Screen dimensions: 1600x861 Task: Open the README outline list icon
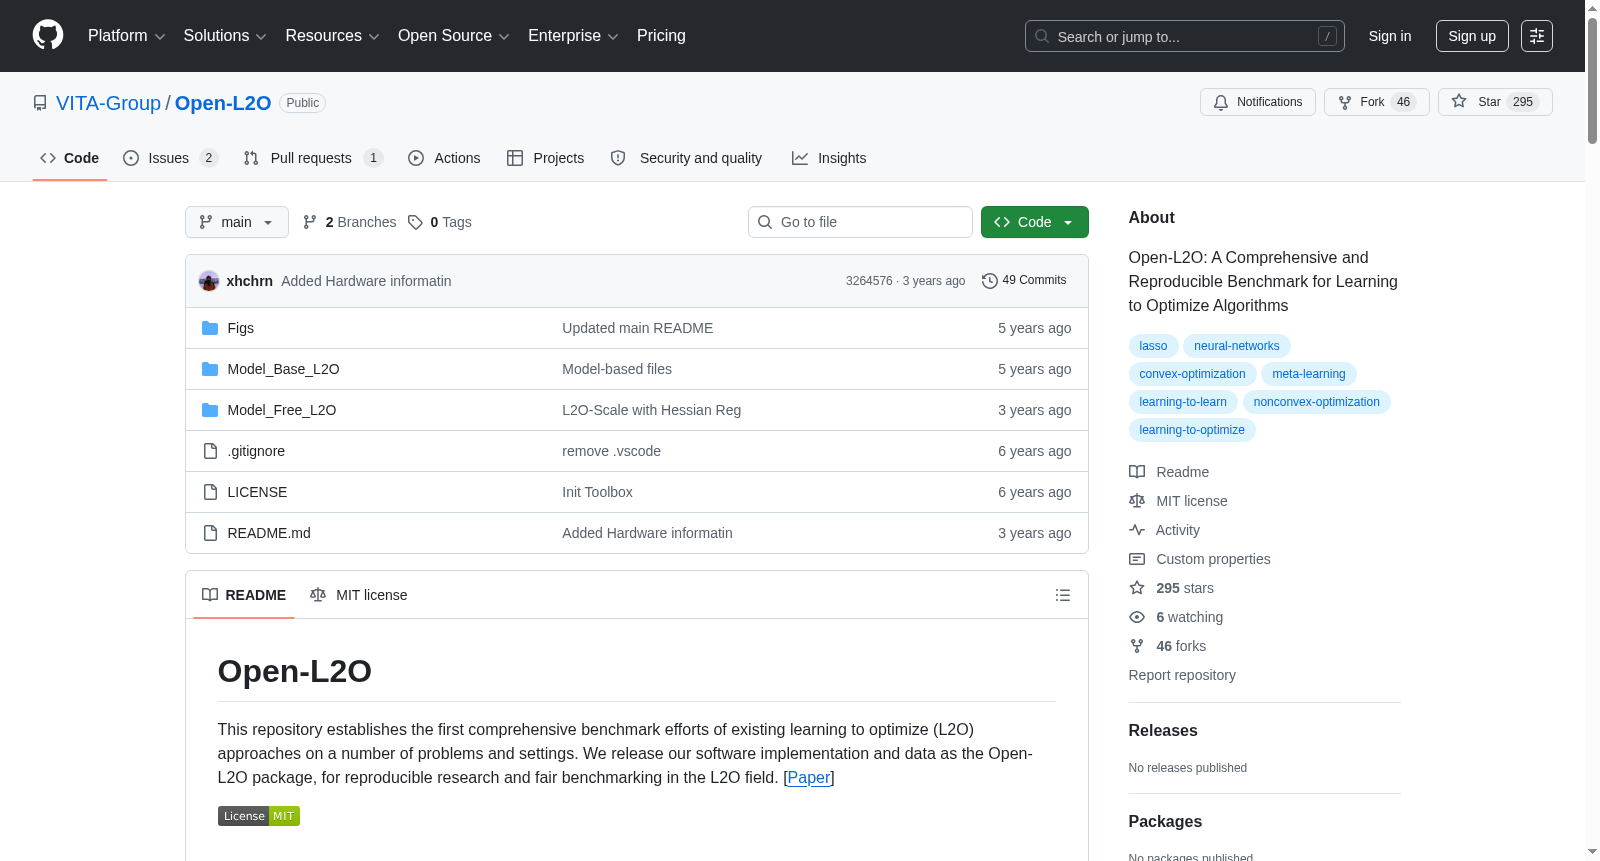tap(1063, 595)
